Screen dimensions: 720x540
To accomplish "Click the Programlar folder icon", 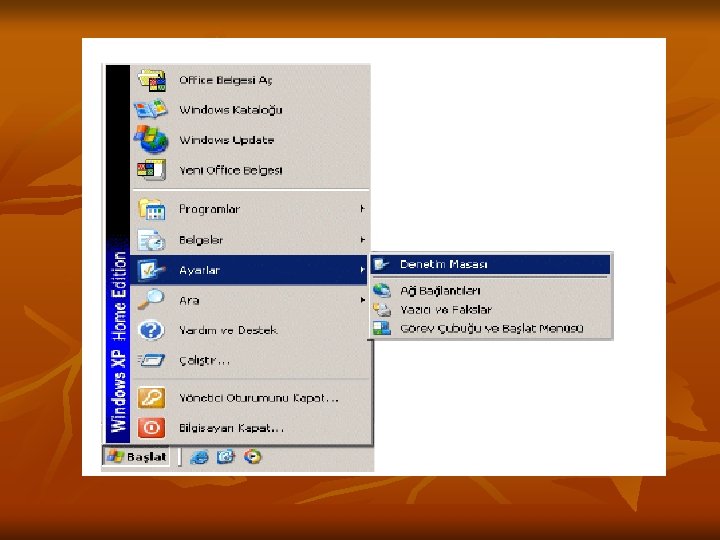I will tap(152, 209).
